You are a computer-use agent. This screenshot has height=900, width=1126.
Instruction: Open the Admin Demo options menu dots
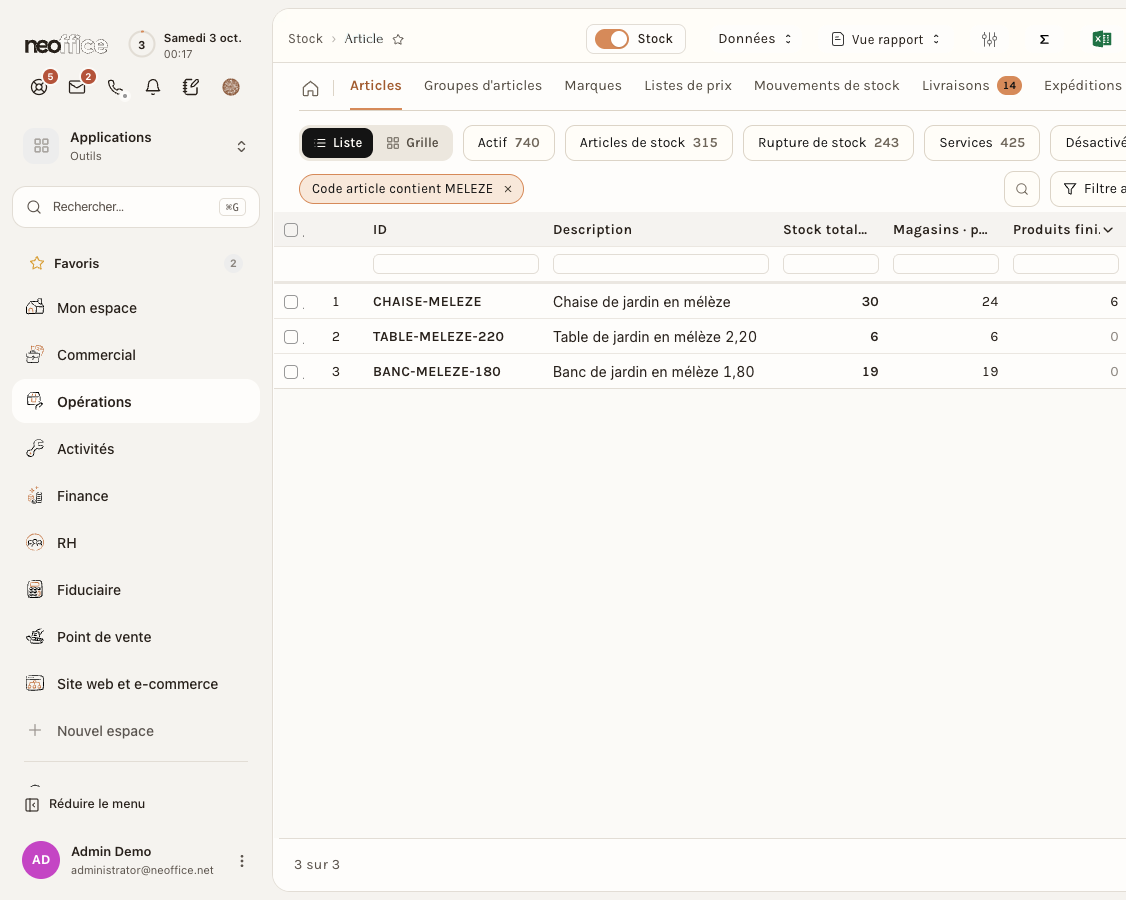click(242, 860)
